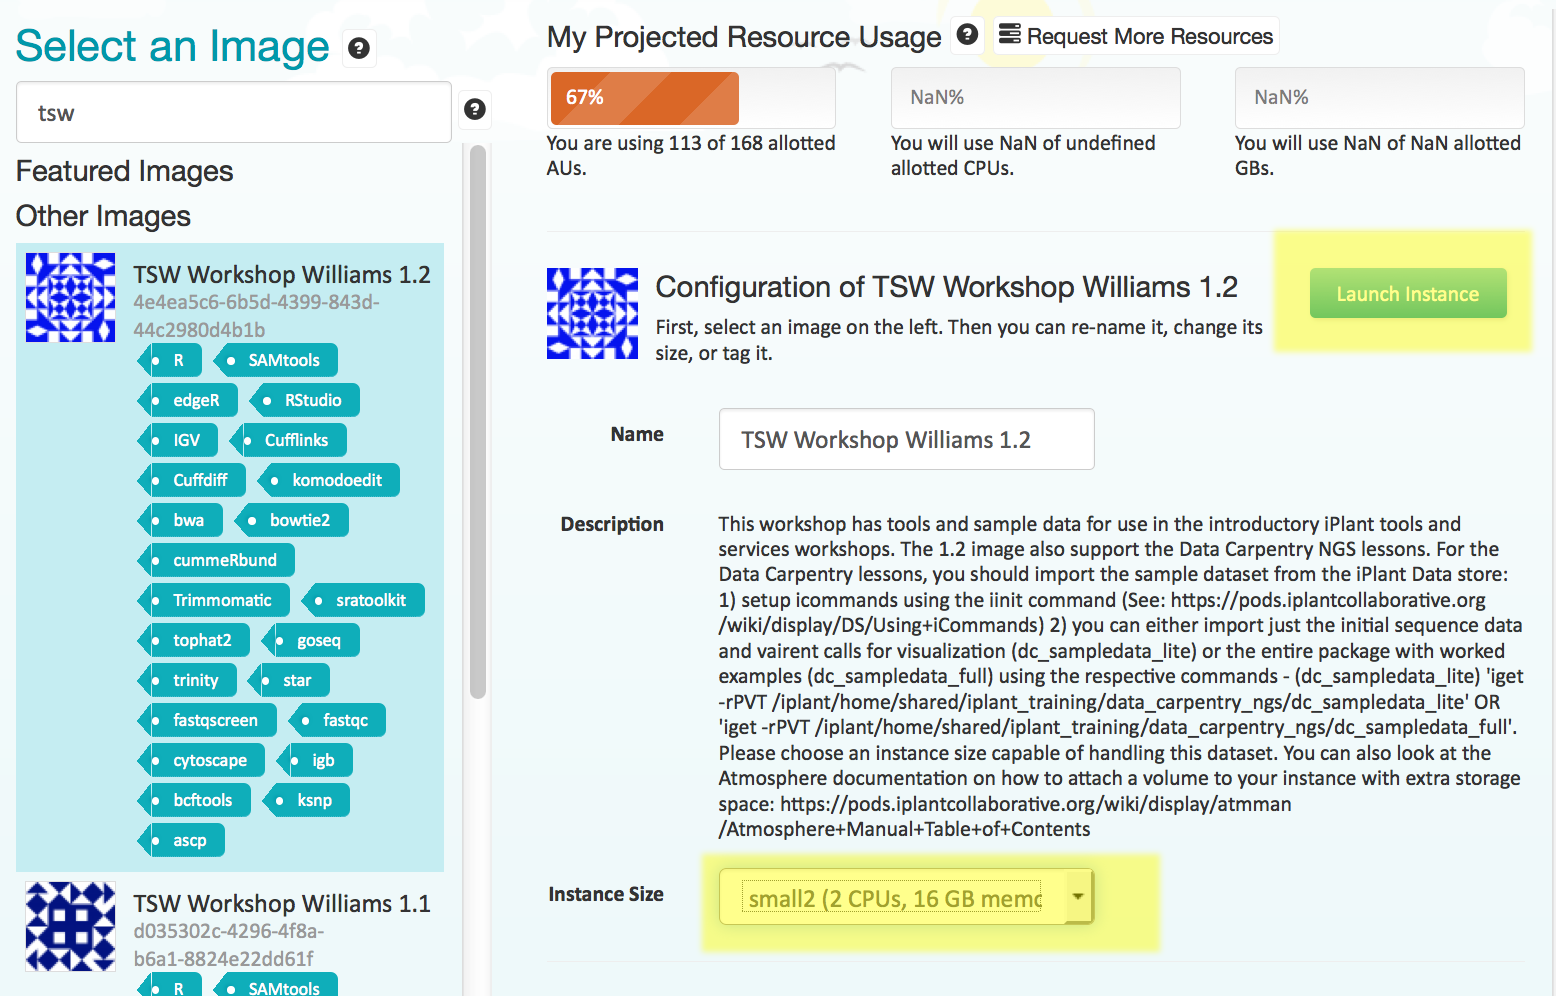
Task: Click the komodoedit tag
Action: pyautogui.click(x=329, y=480)
